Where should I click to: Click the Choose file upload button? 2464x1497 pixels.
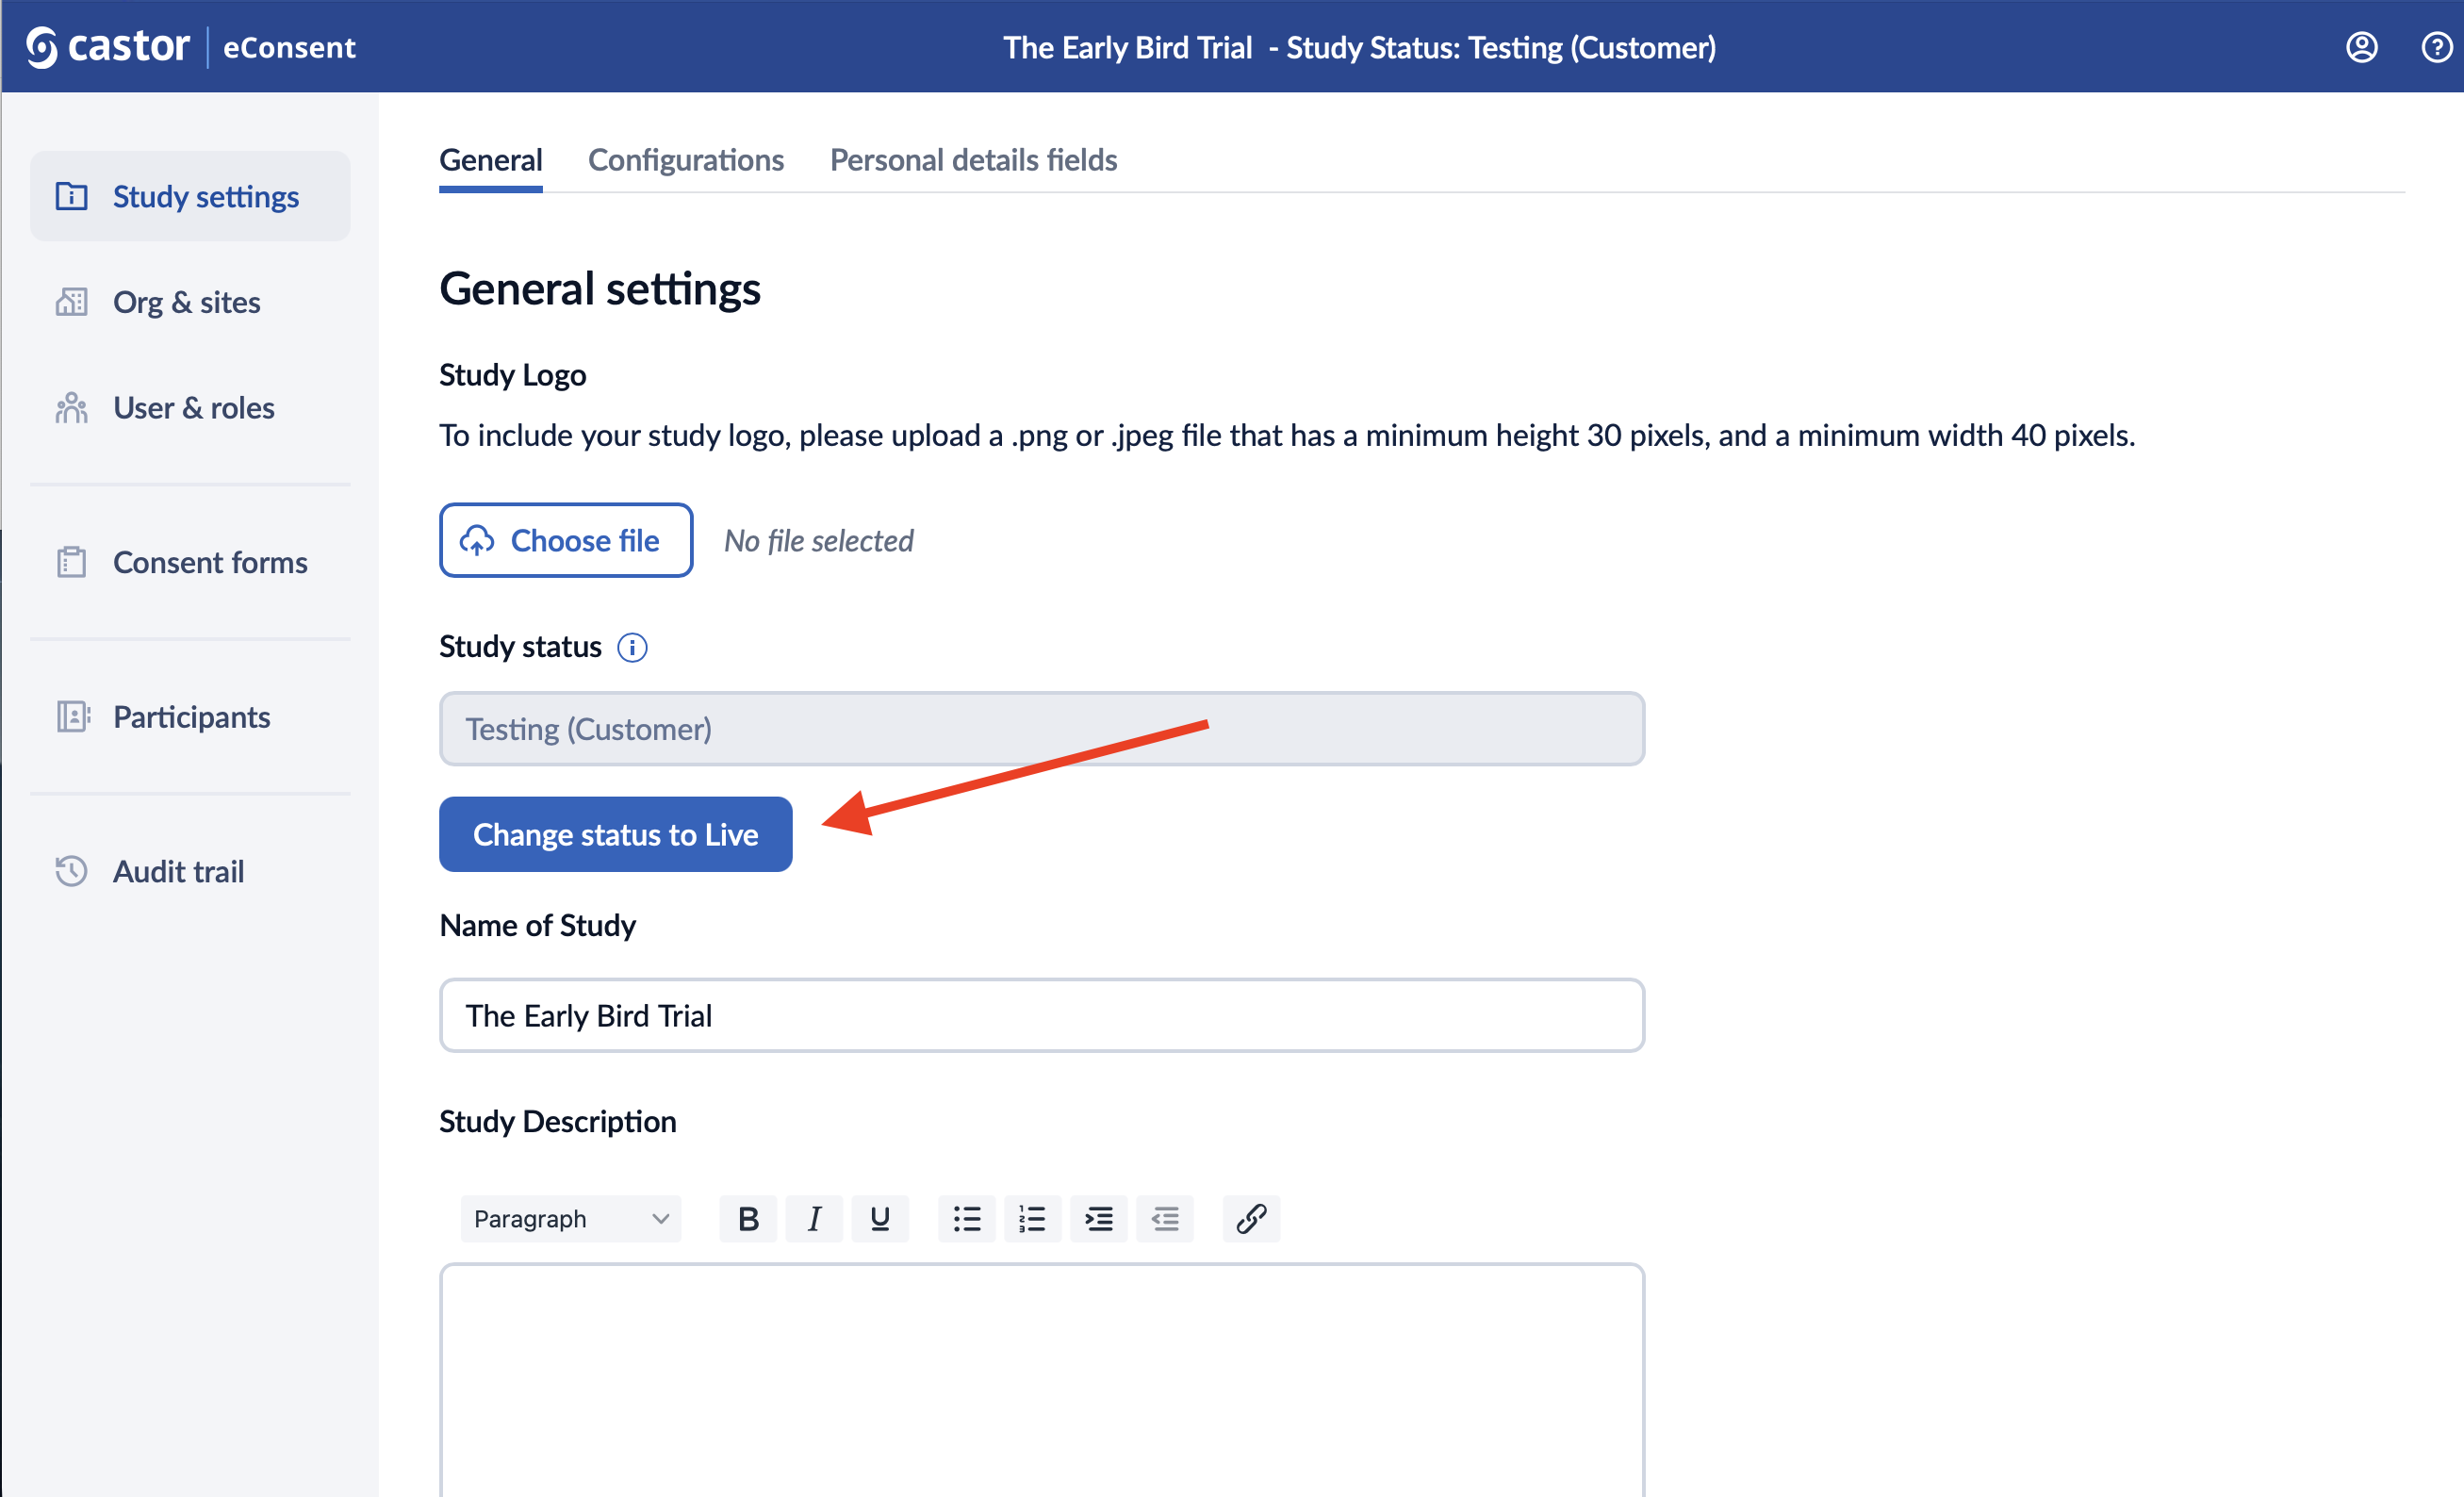[566, 540]
